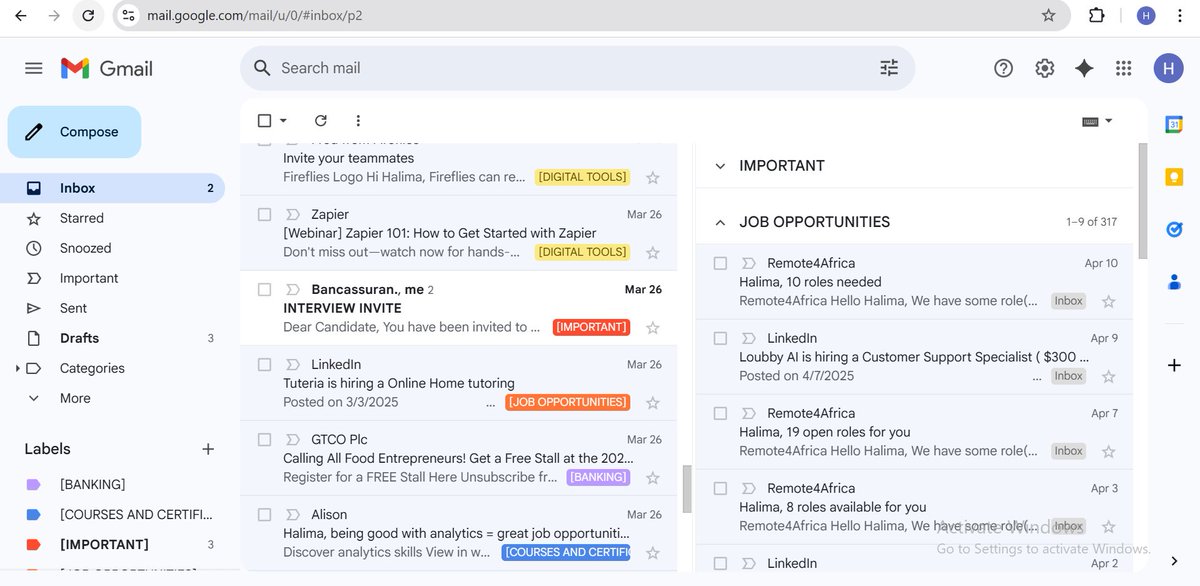This screenshot has width=1200, height=586.
Task: Refresh the inbox
Action: [320, 121]
